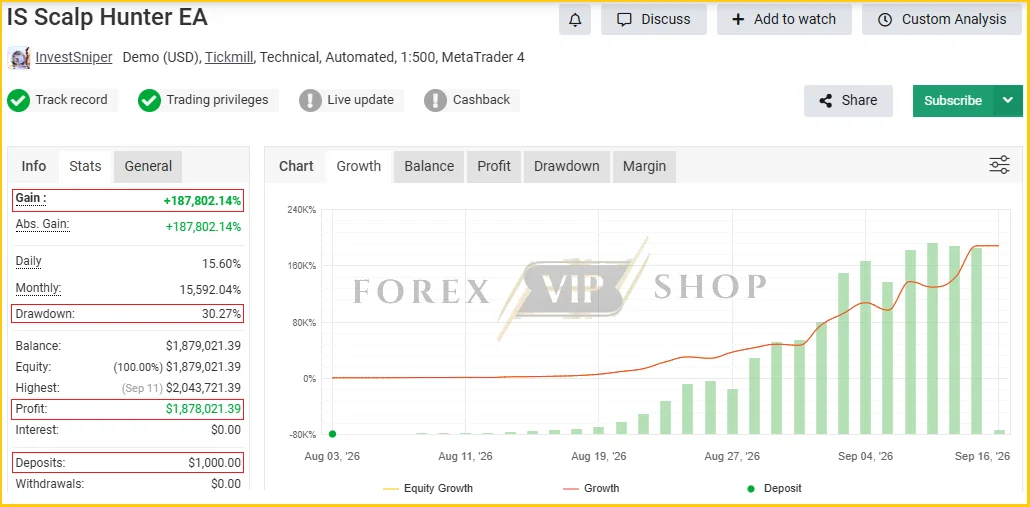Screen dimensions: 1030x507
Task: Click the Drawdown value 30.27%
Action: click(221, 314)
